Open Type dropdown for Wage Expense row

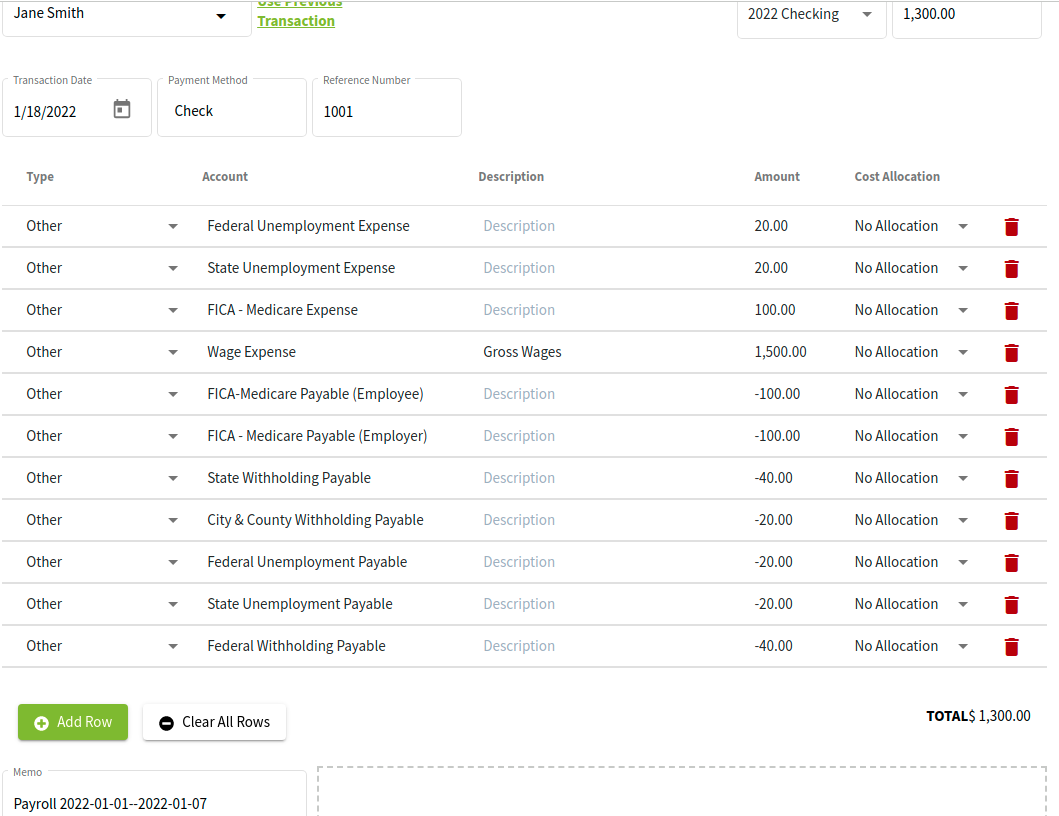coord(173,352)
